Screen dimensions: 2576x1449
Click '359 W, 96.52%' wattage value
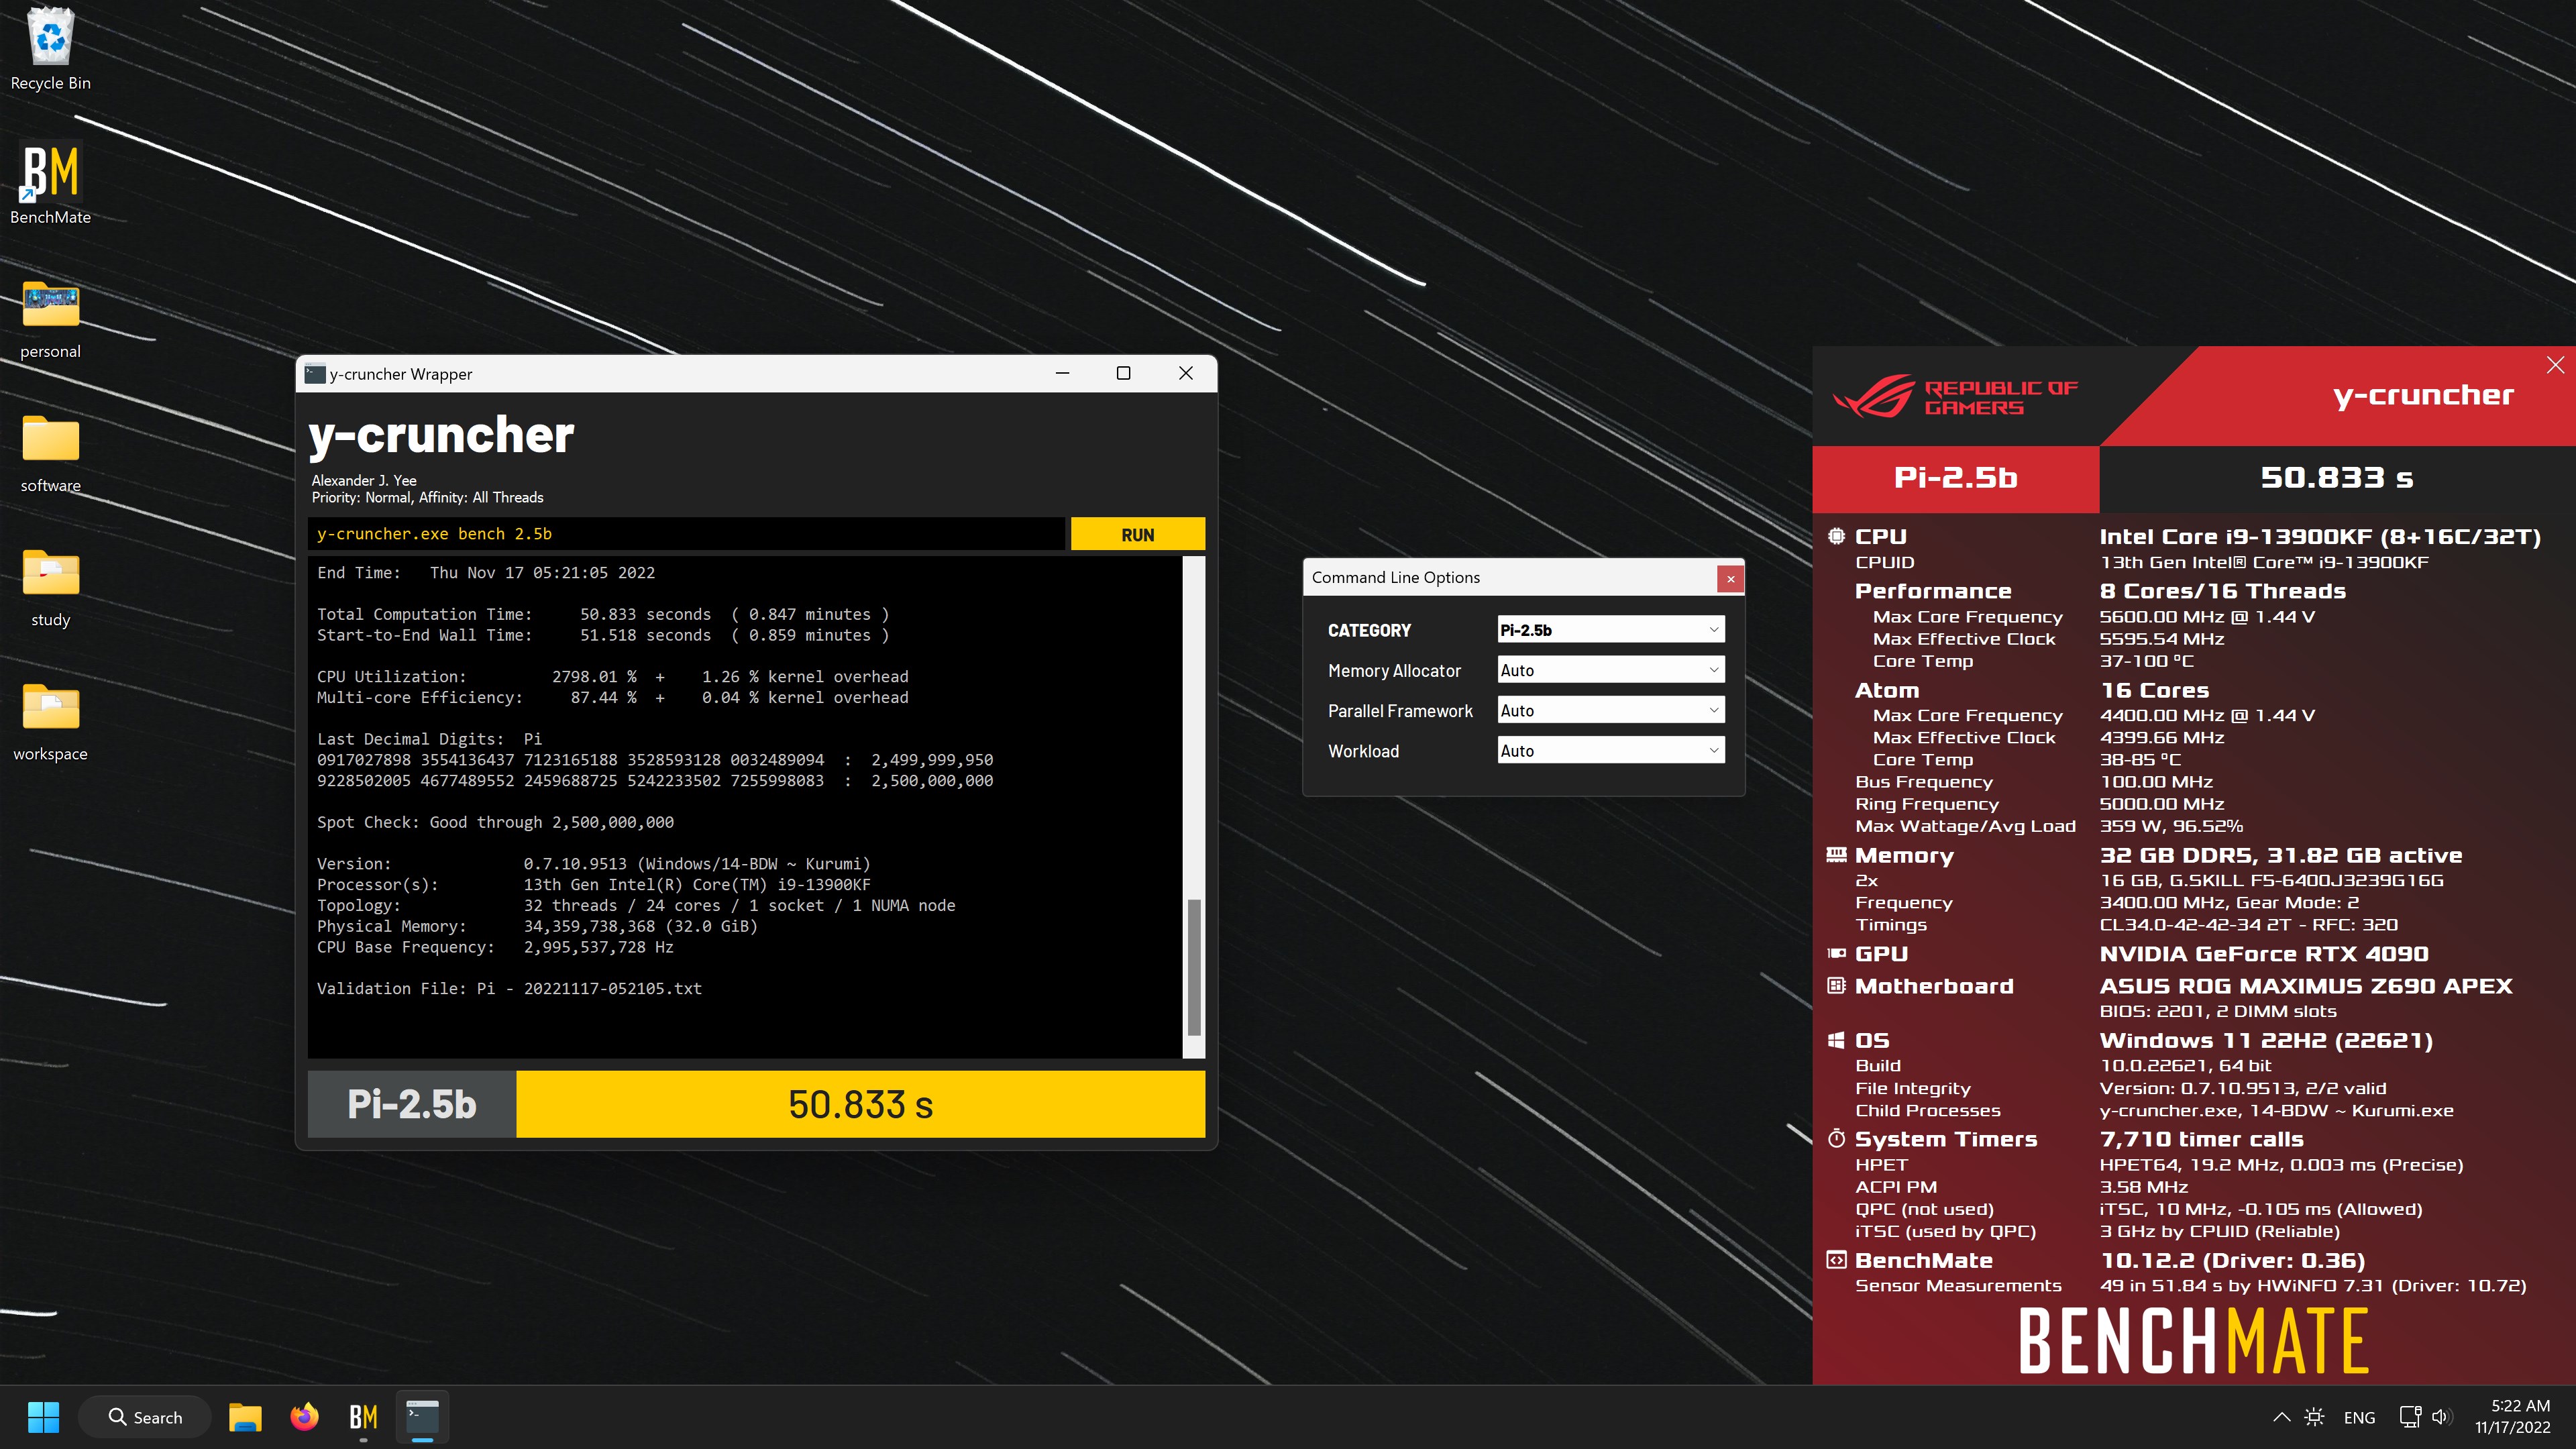[2171, 826]
